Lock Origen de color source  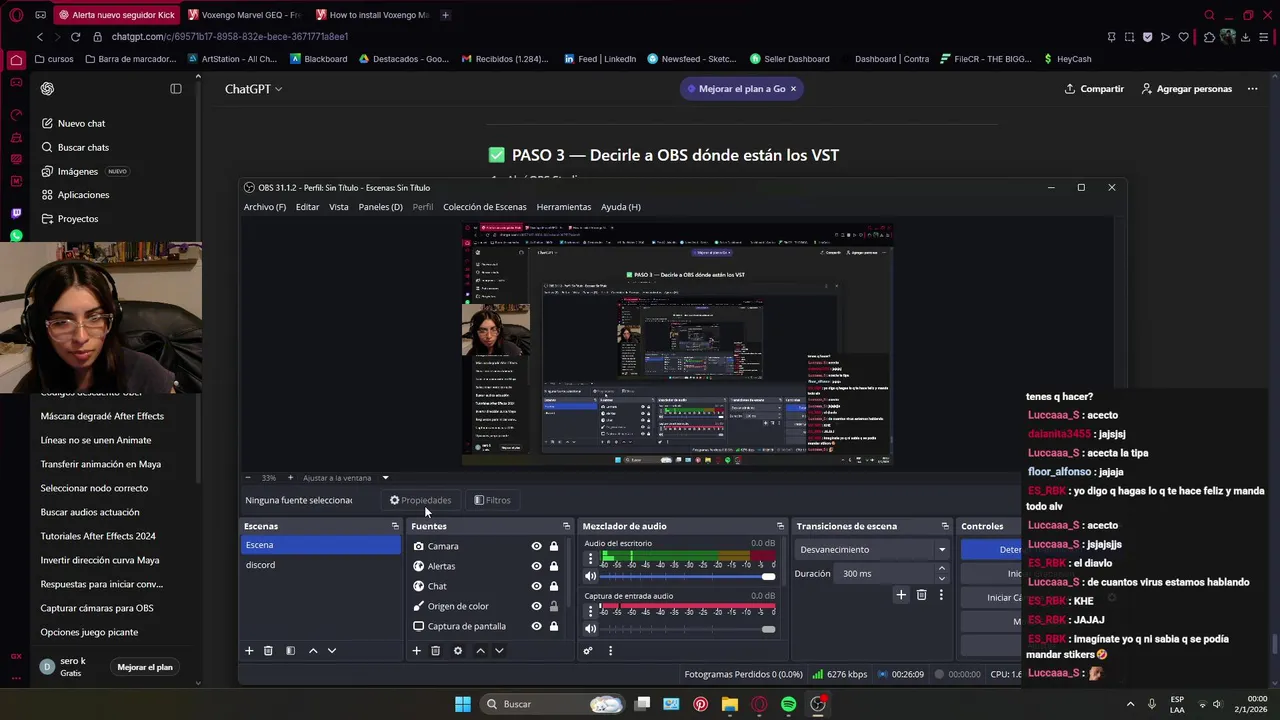pos(554,606)
